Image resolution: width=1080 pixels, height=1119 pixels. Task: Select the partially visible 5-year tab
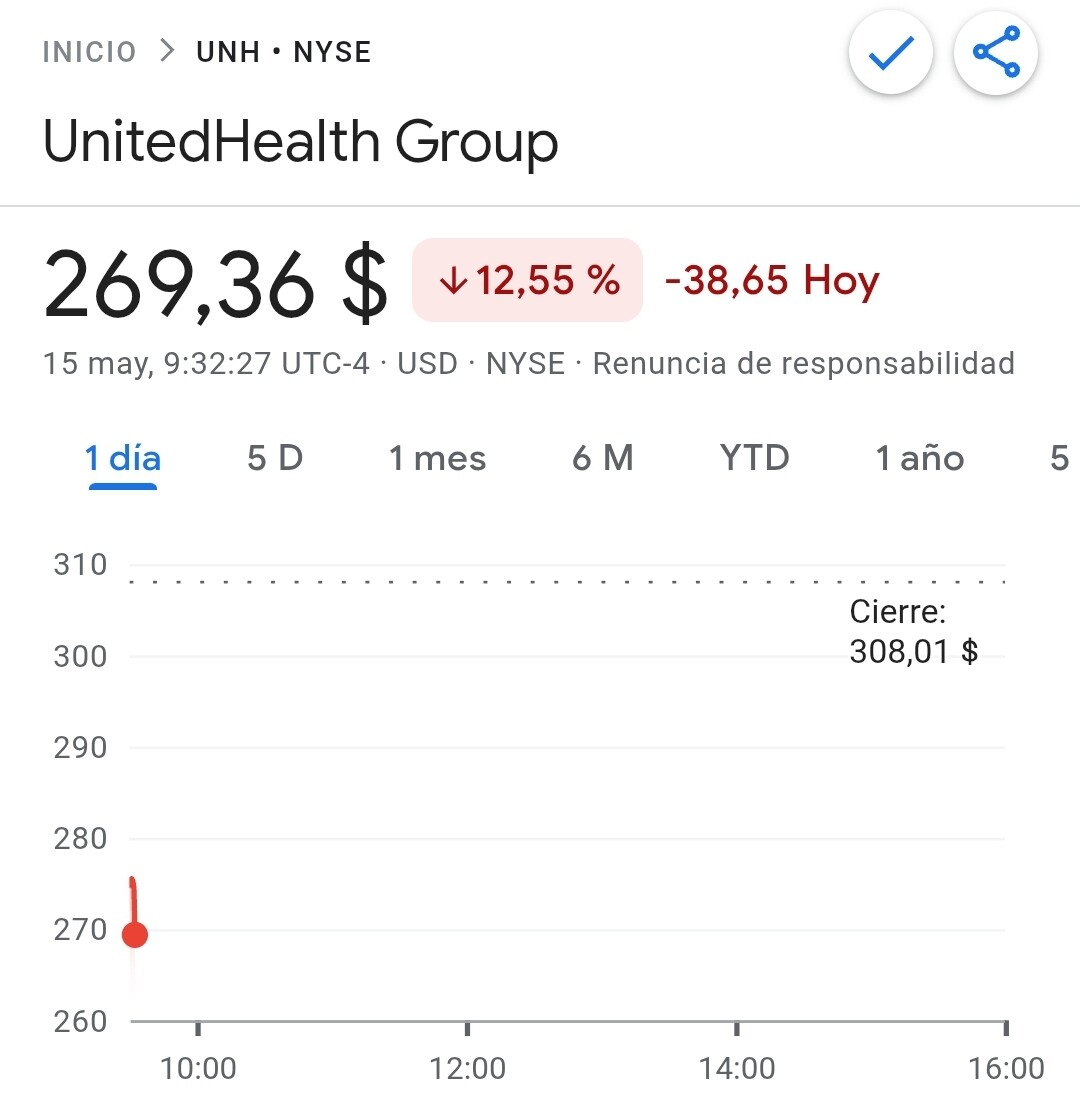1061,458
